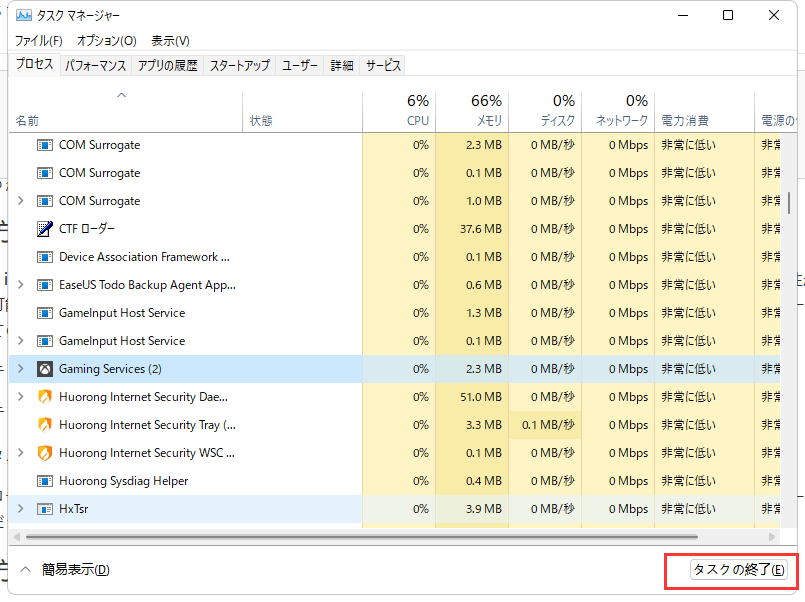Click EaseUS Todo Backup Agent icon
Viewport: 805px width, 602px height.
click(x=45, y=285)
